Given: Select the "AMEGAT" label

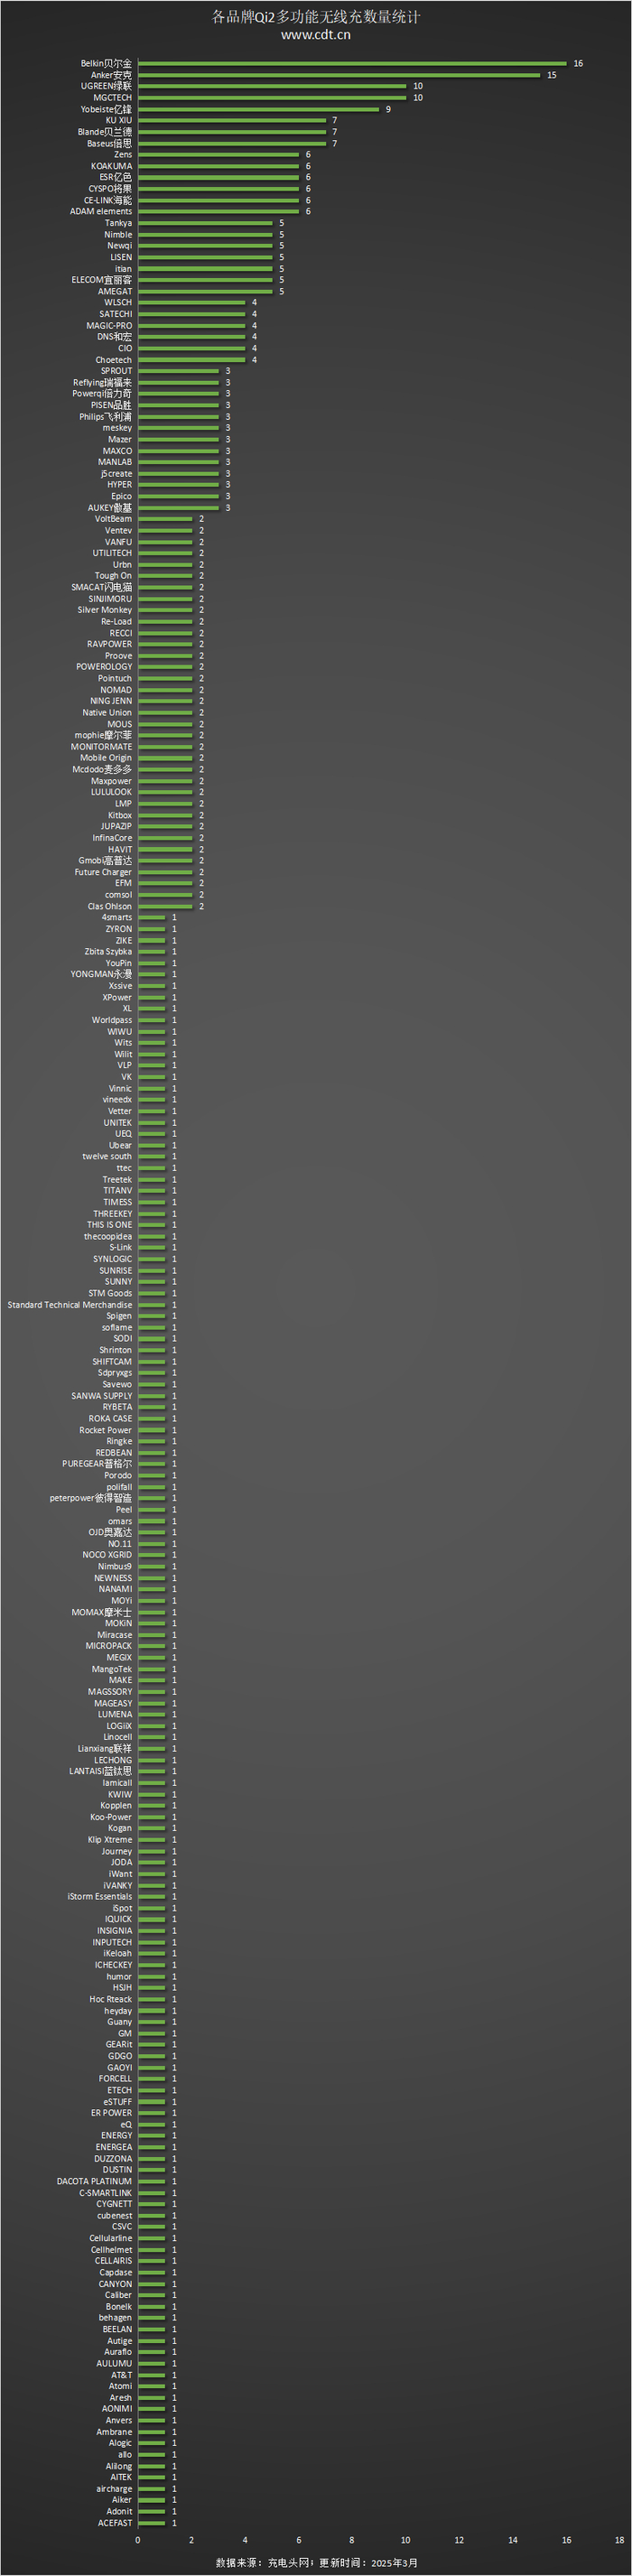Looking at the screenshot, I should point(115,292).
